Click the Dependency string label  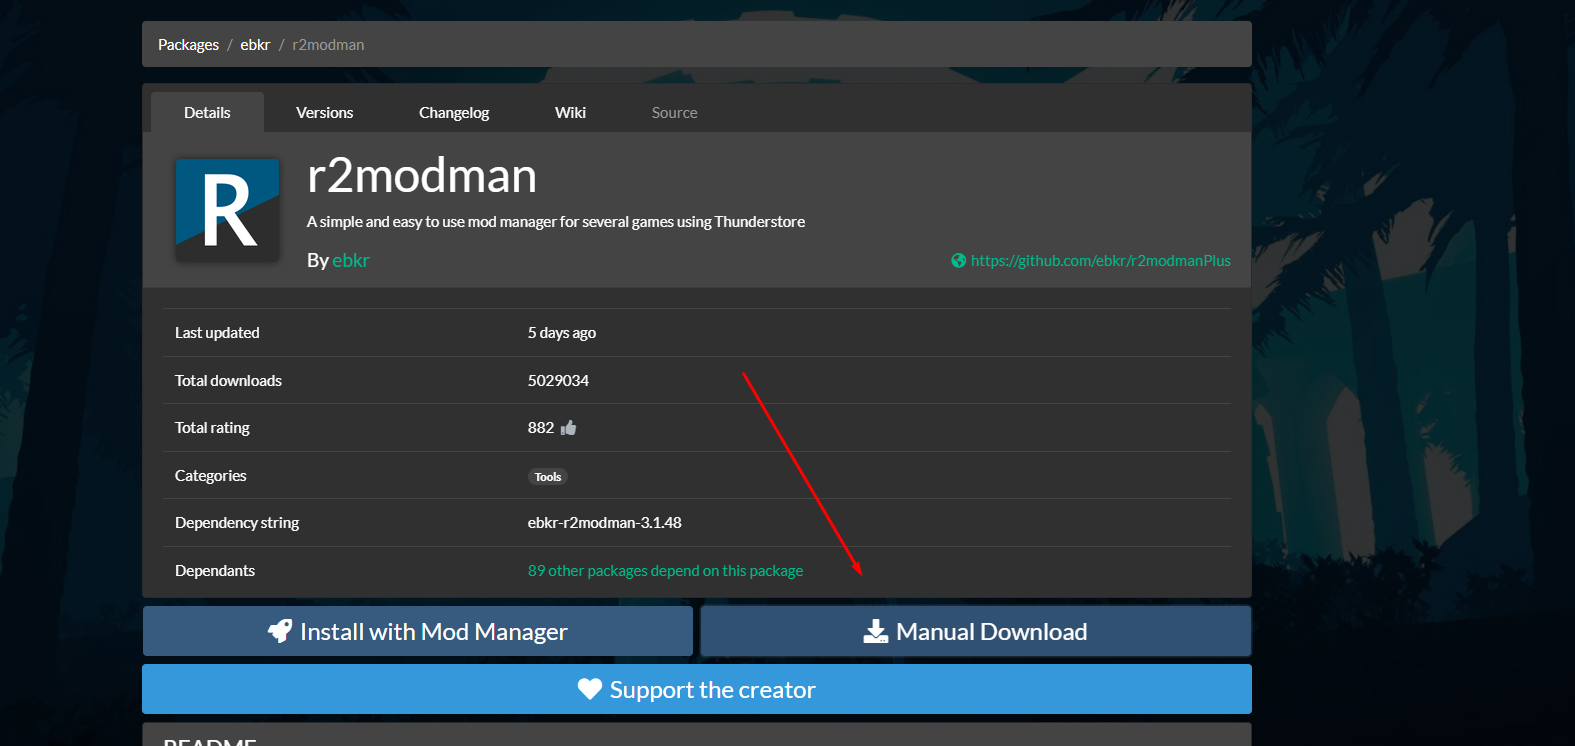point(237,523)
